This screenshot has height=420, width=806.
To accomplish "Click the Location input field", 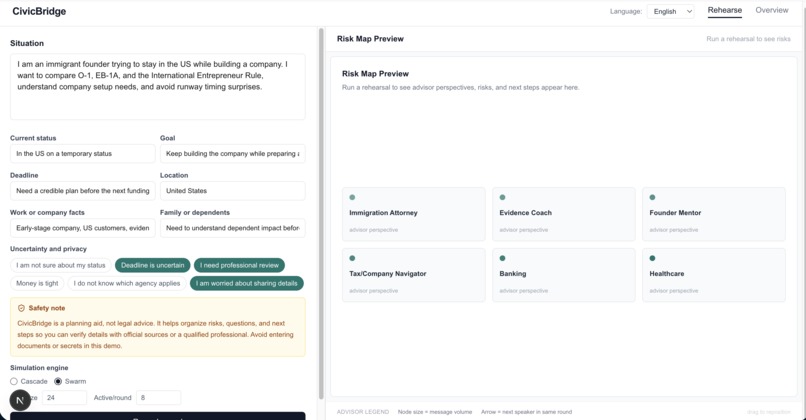I will (x=232, y=191).
